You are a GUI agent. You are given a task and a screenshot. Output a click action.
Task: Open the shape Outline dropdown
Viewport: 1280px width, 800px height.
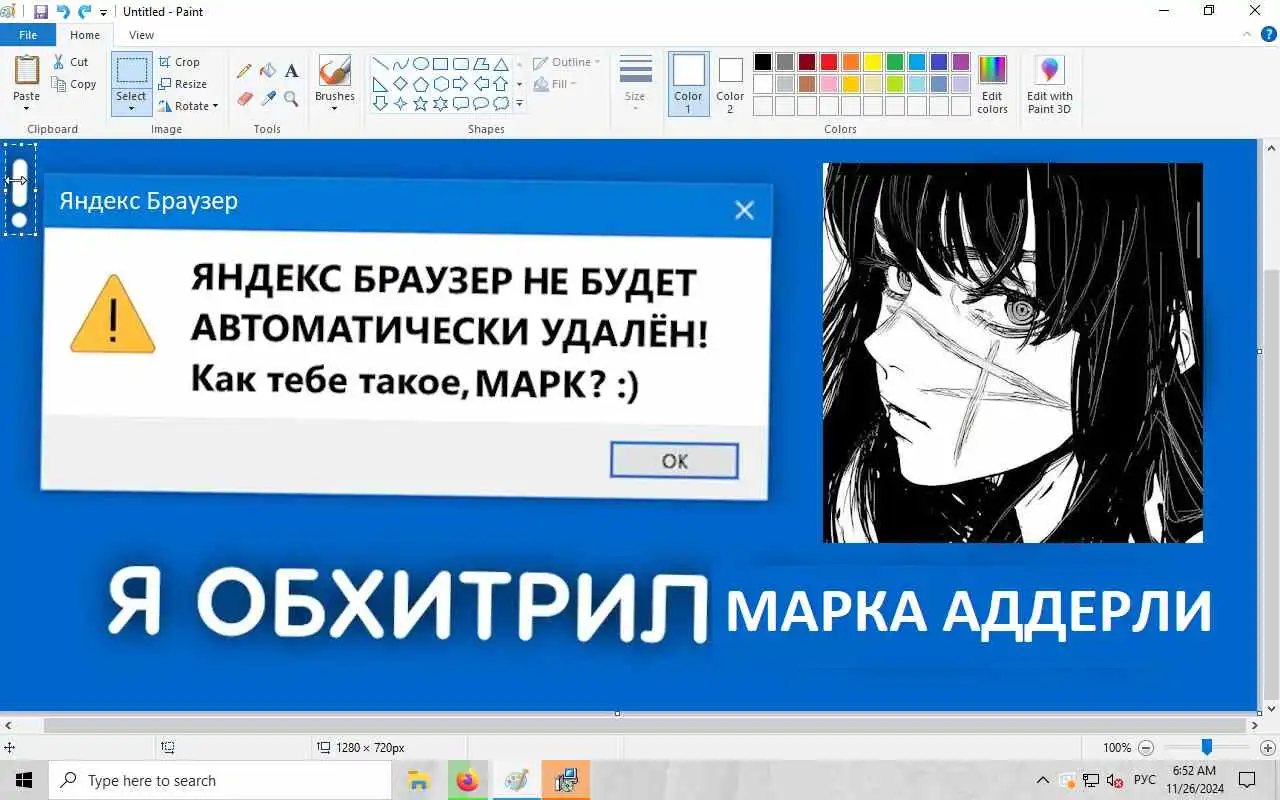(566, 62)
